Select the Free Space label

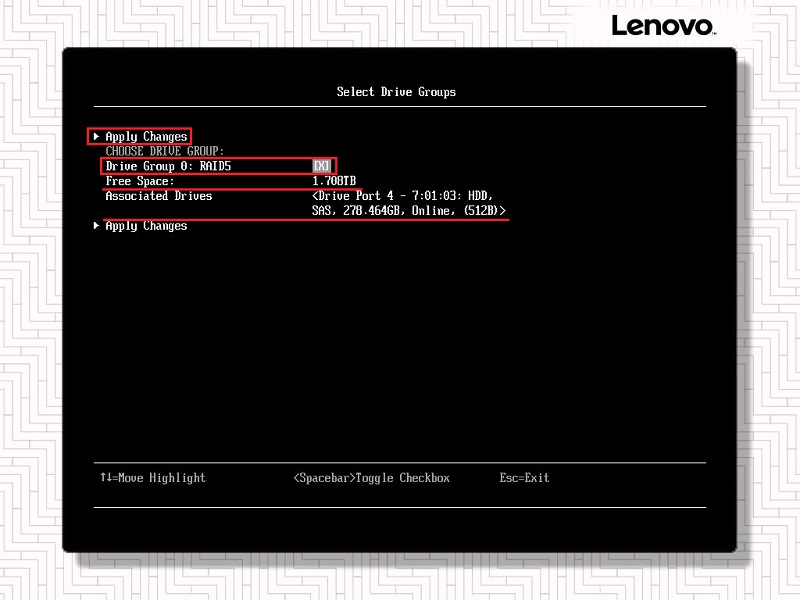point(140,181)
